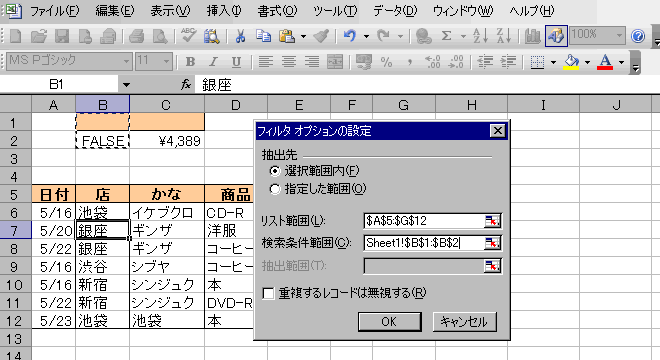Open Print Preview icon
The width and height of the screenshot is (660, 360).
(x=160, y=36)
